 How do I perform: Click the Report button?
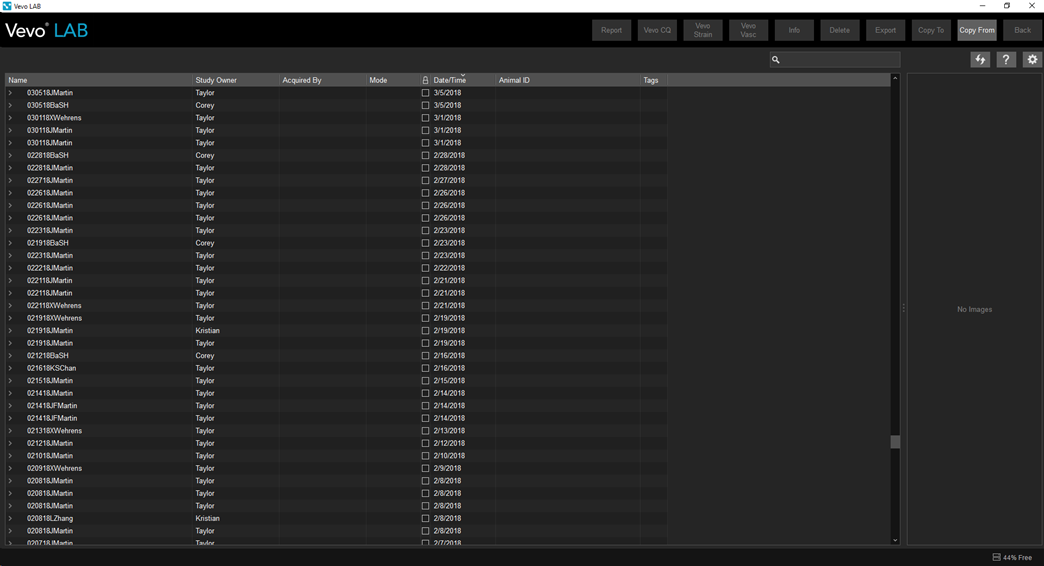tap(611, 30)
